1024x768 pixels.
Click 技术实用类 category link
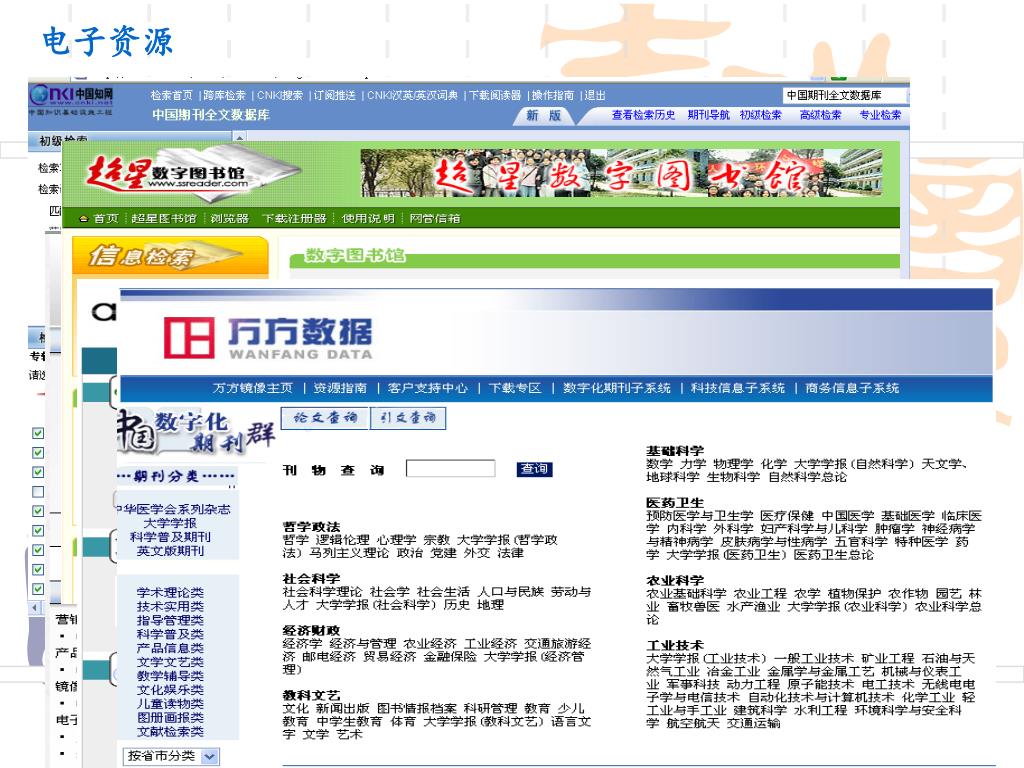tap(170, 607)
